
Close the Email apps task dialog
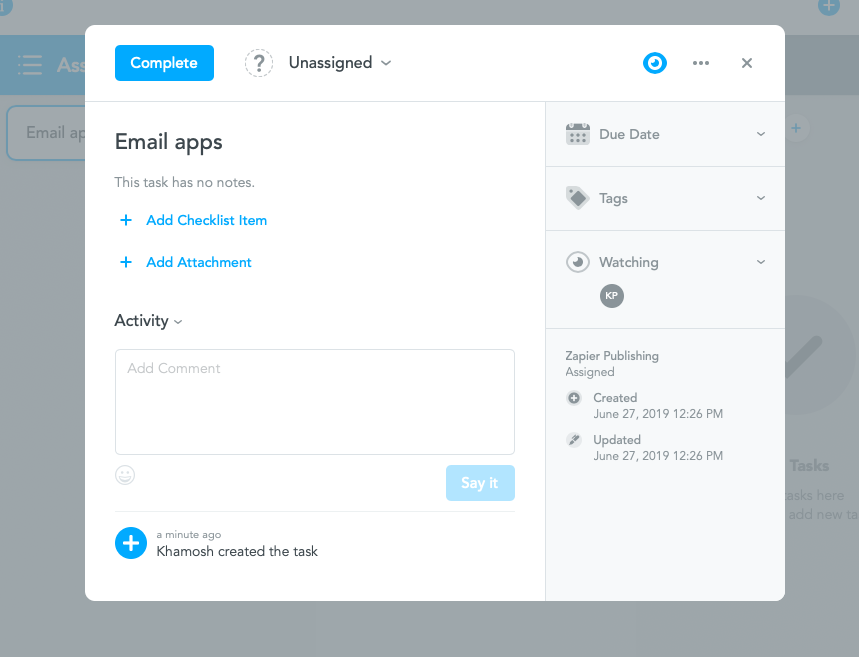click(x=747, y=63)
